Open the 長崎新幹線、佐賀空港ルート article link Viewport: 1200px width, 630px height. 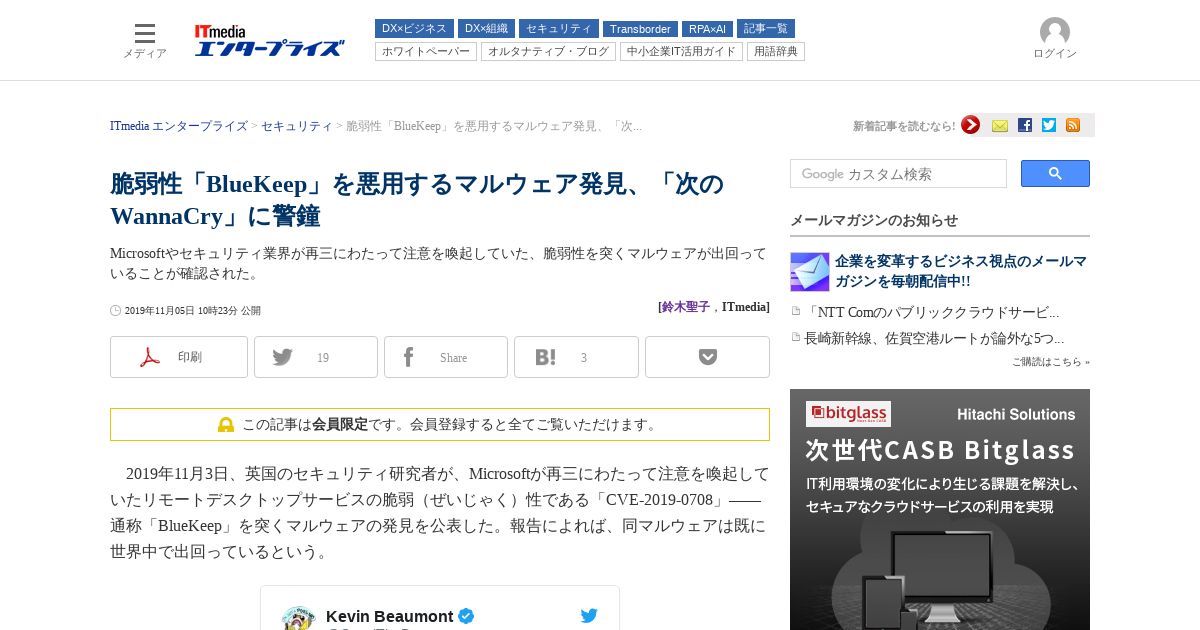tap(934, 338)
